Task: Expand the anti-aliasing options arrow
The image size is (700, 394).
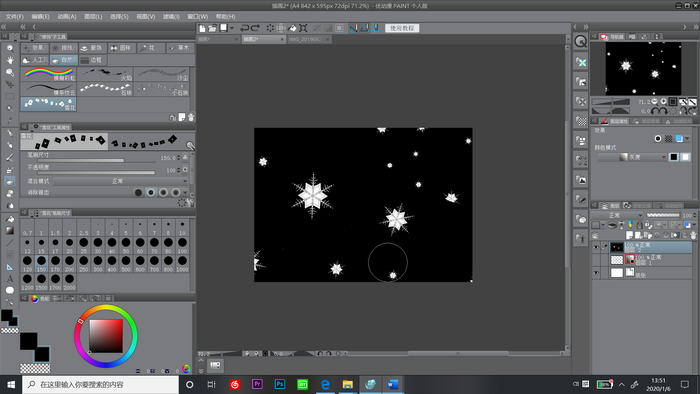Action: pos(185,192)
